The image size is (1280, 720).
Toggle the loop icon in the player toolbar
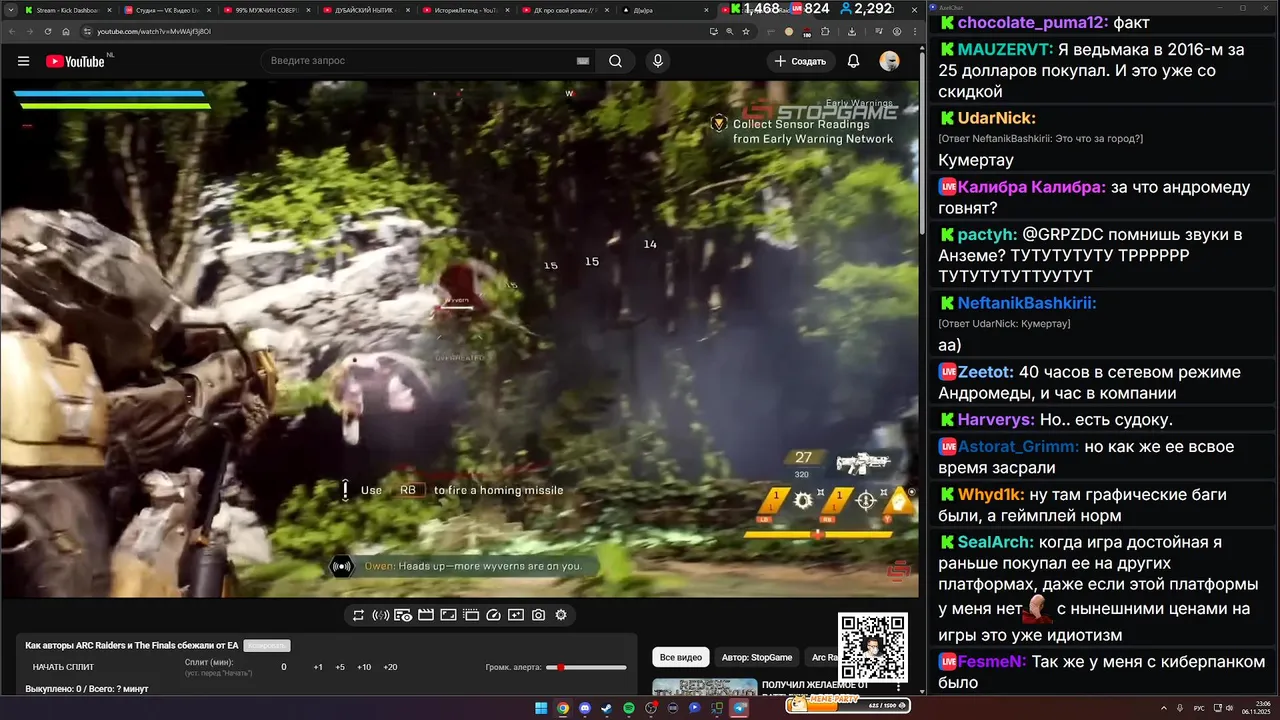[x=358, y=615]
